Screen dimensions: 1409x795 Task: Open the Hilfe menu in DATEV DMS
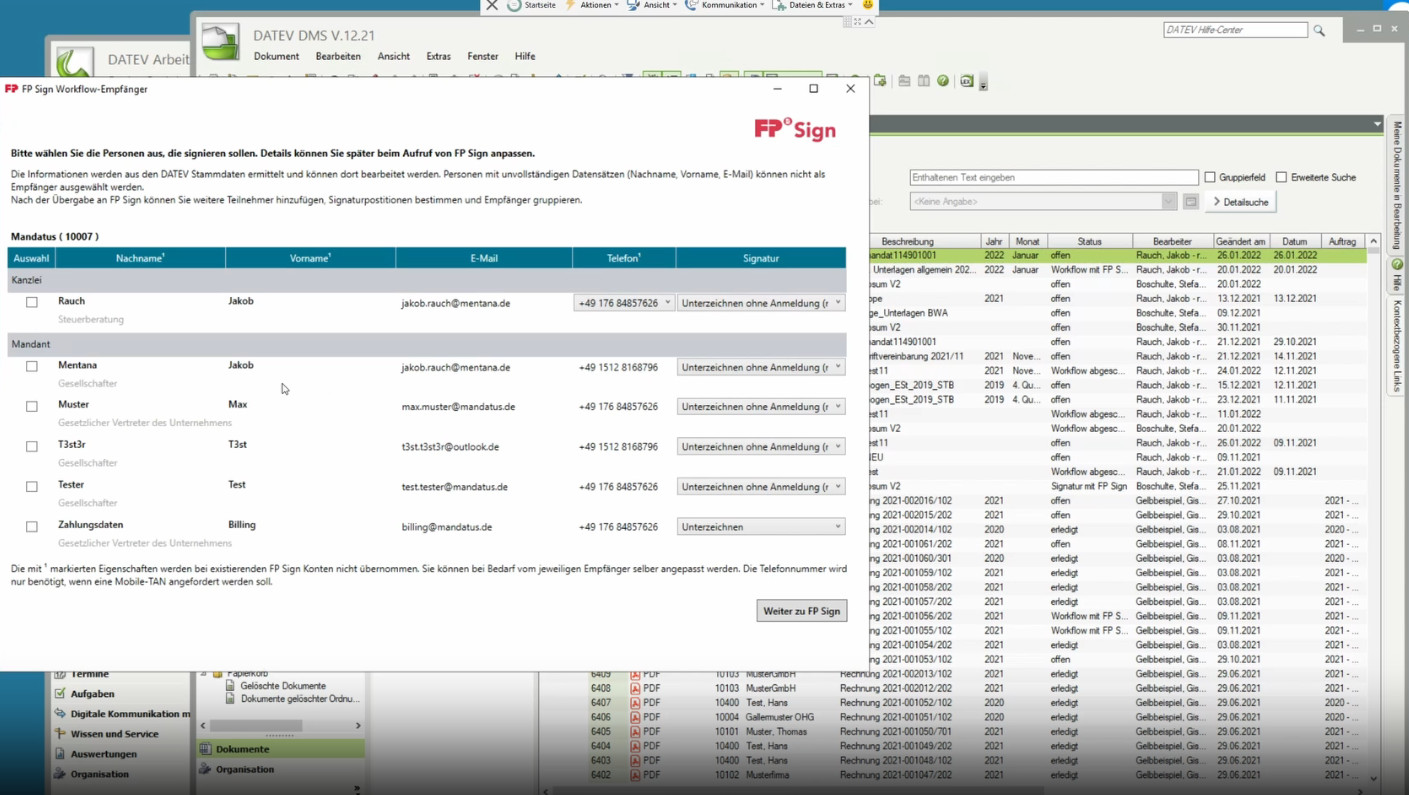[x=525, y=56]
